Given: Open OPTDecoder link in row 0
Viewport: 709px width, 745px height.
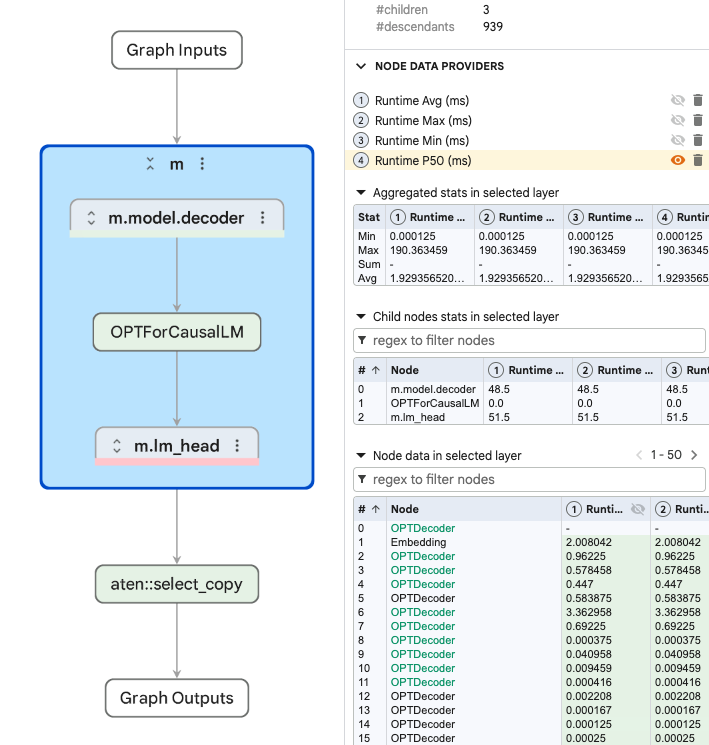Looking at the screenshot, I should (422, 528).
